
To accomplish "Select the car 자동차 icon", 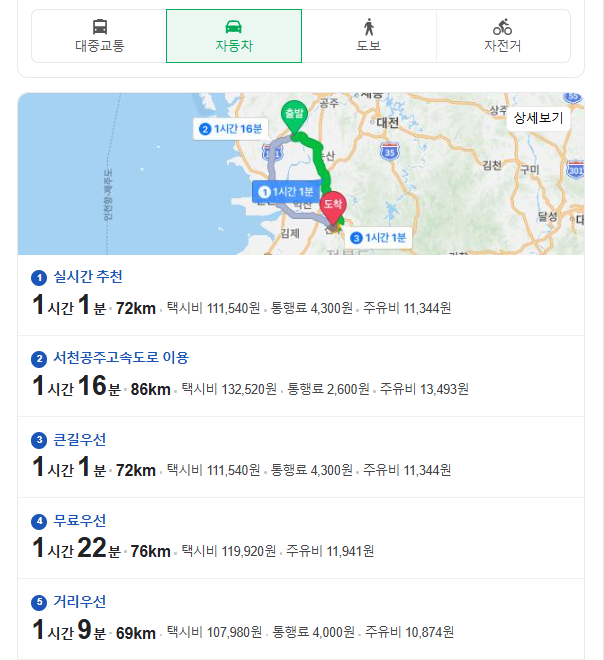I will pos(234,27).
